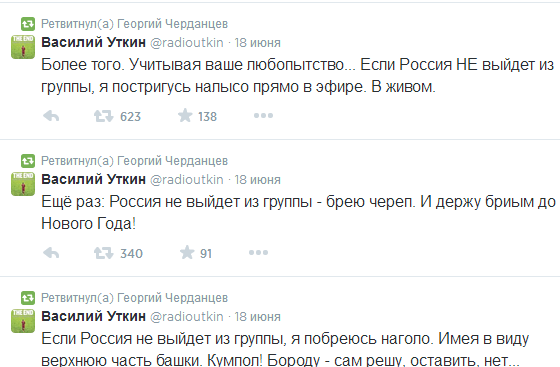
Task: Retweet the tweet with 340 retweets
Action: coord(104,253)
